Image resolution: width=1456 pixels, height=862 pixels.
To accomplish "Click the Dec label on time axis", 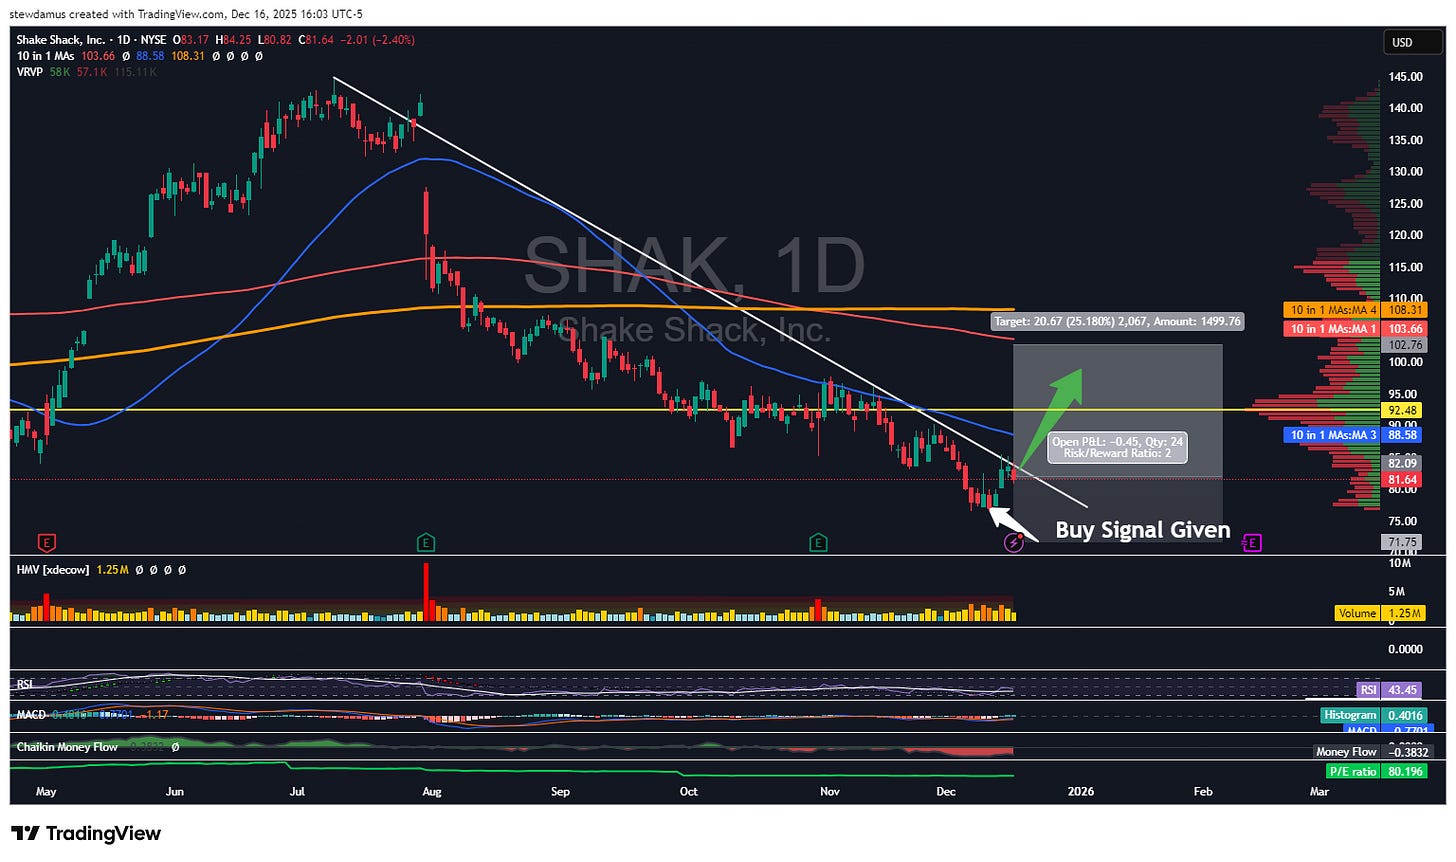I will tap(945, 792).
